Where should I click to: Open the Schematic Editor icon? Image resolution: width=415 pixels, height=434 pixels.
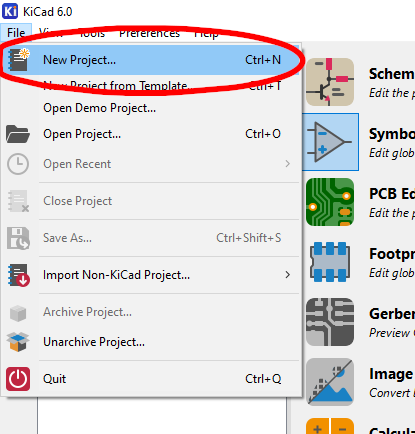click(x=330, y=82)
